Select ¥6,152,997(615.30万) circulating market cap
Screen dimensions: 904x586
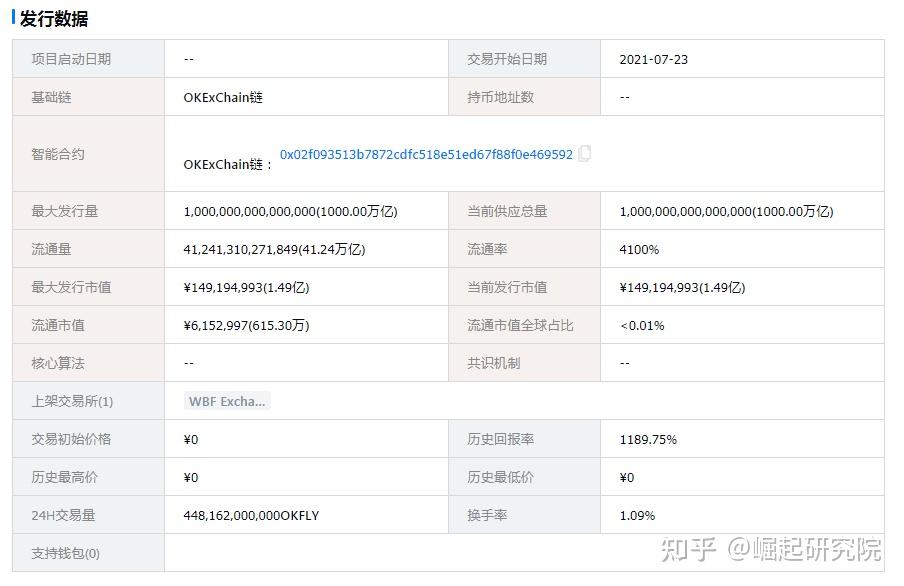[246, 326]
